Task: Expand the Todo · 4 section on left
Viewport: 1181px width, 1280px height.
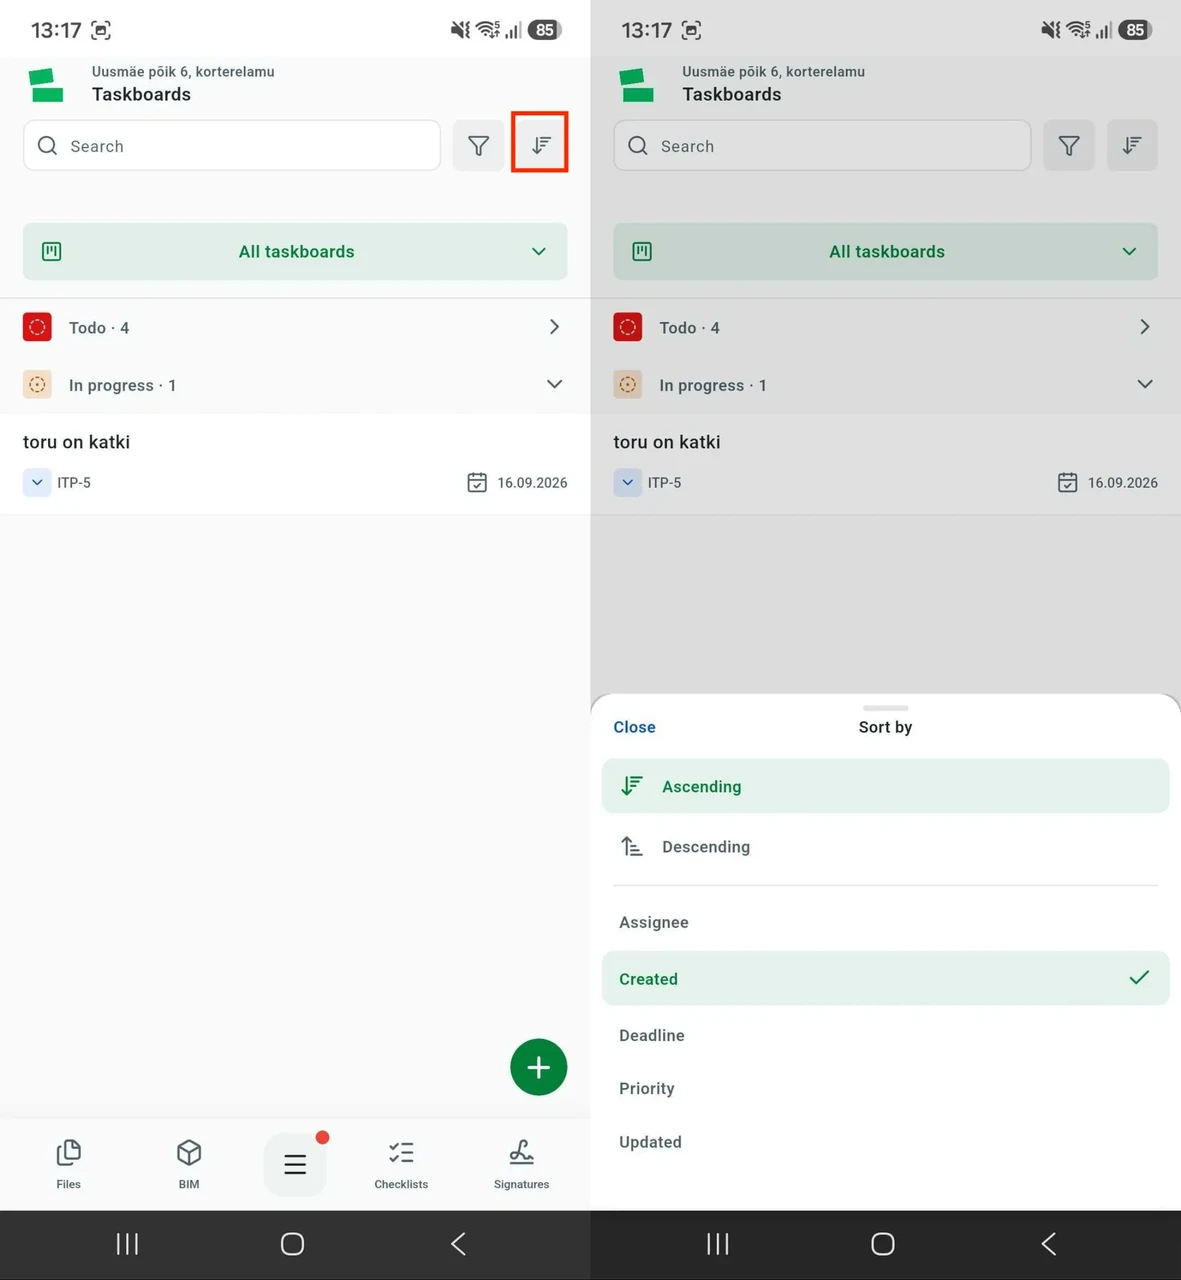Action: point(295,327)
